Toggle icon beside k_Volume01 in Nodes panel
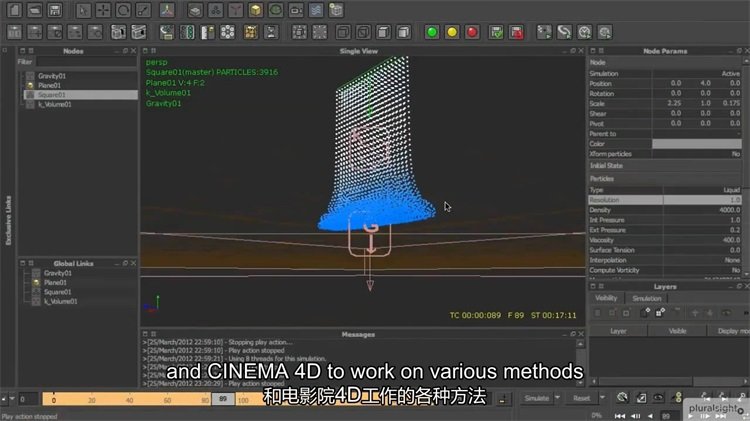750x421 pixels. 30,104
